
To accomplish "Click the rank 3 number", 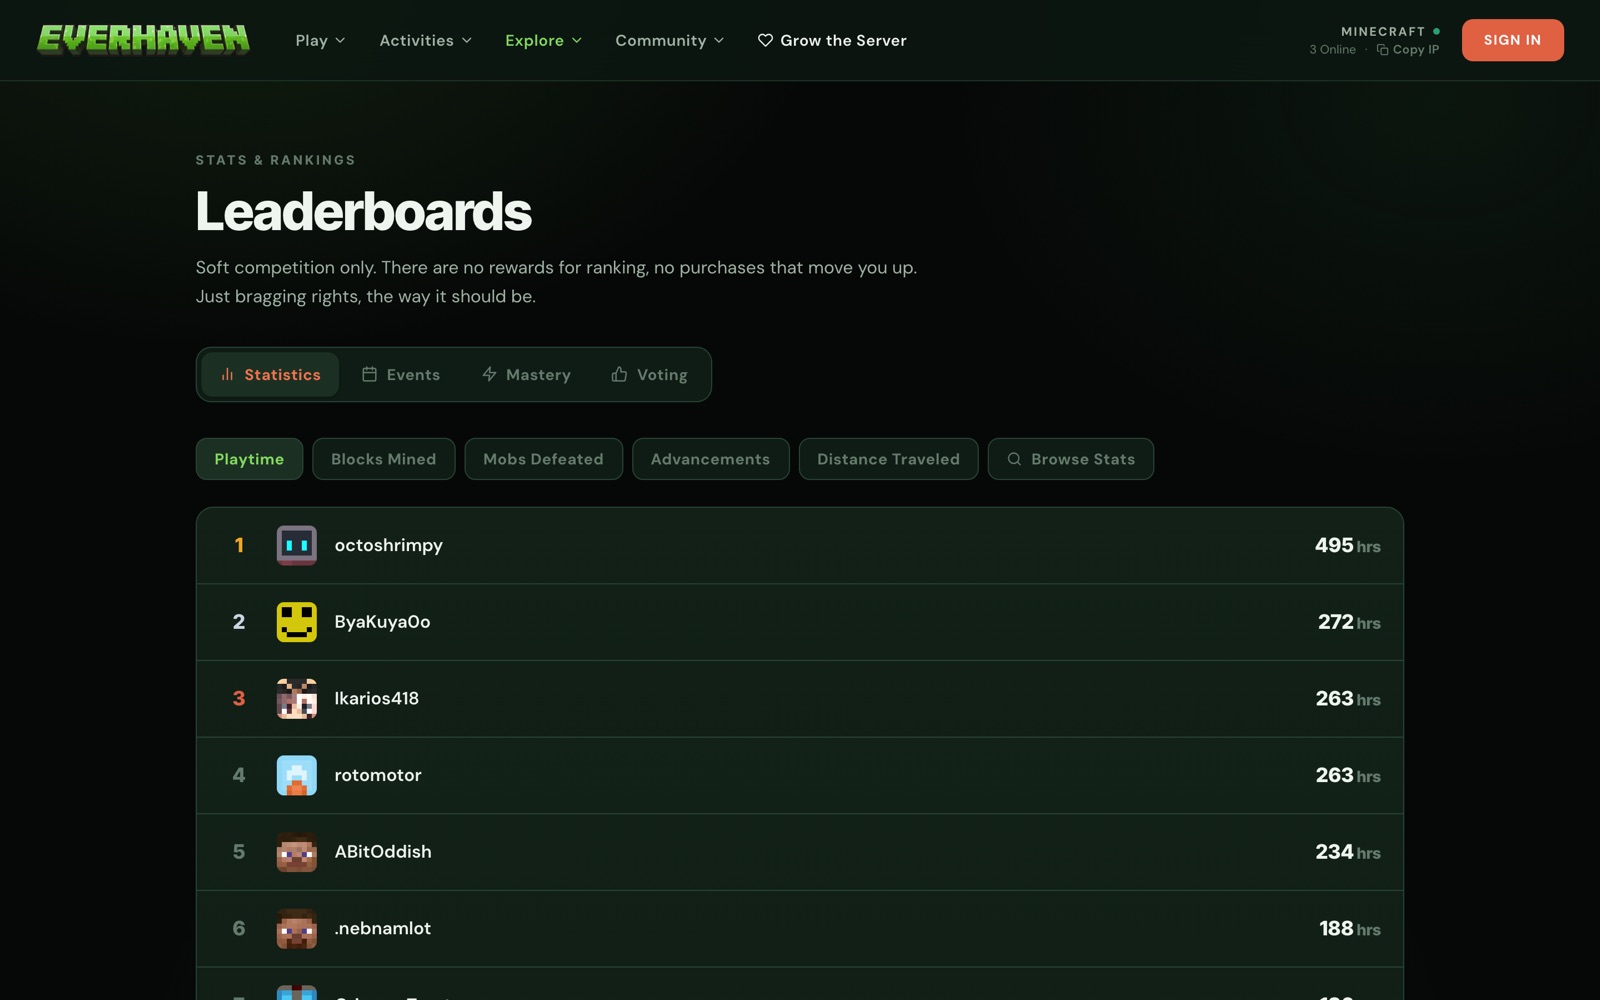I will (239, 698).
